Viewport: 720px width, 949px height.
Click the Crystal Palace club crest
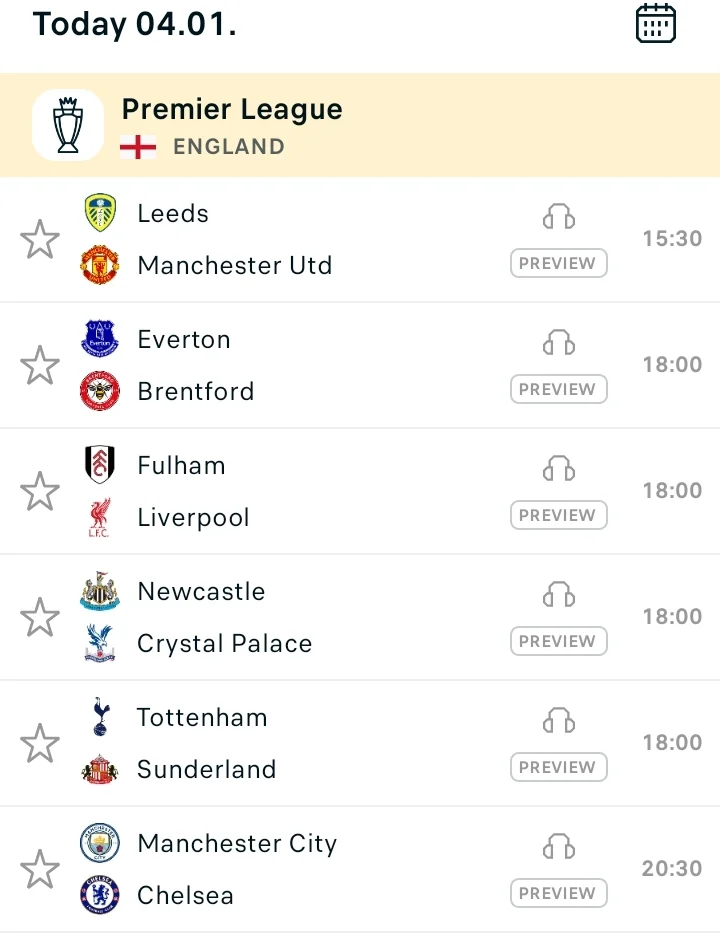[100, 643]
